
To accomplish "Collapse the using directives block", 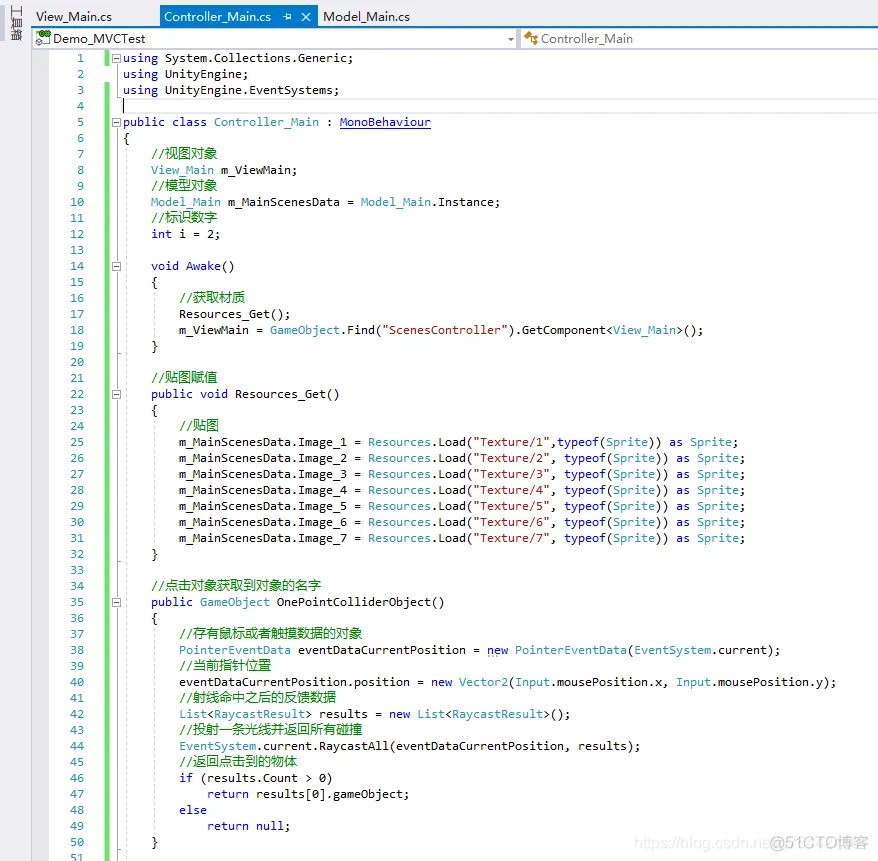I will coord(116,58).
